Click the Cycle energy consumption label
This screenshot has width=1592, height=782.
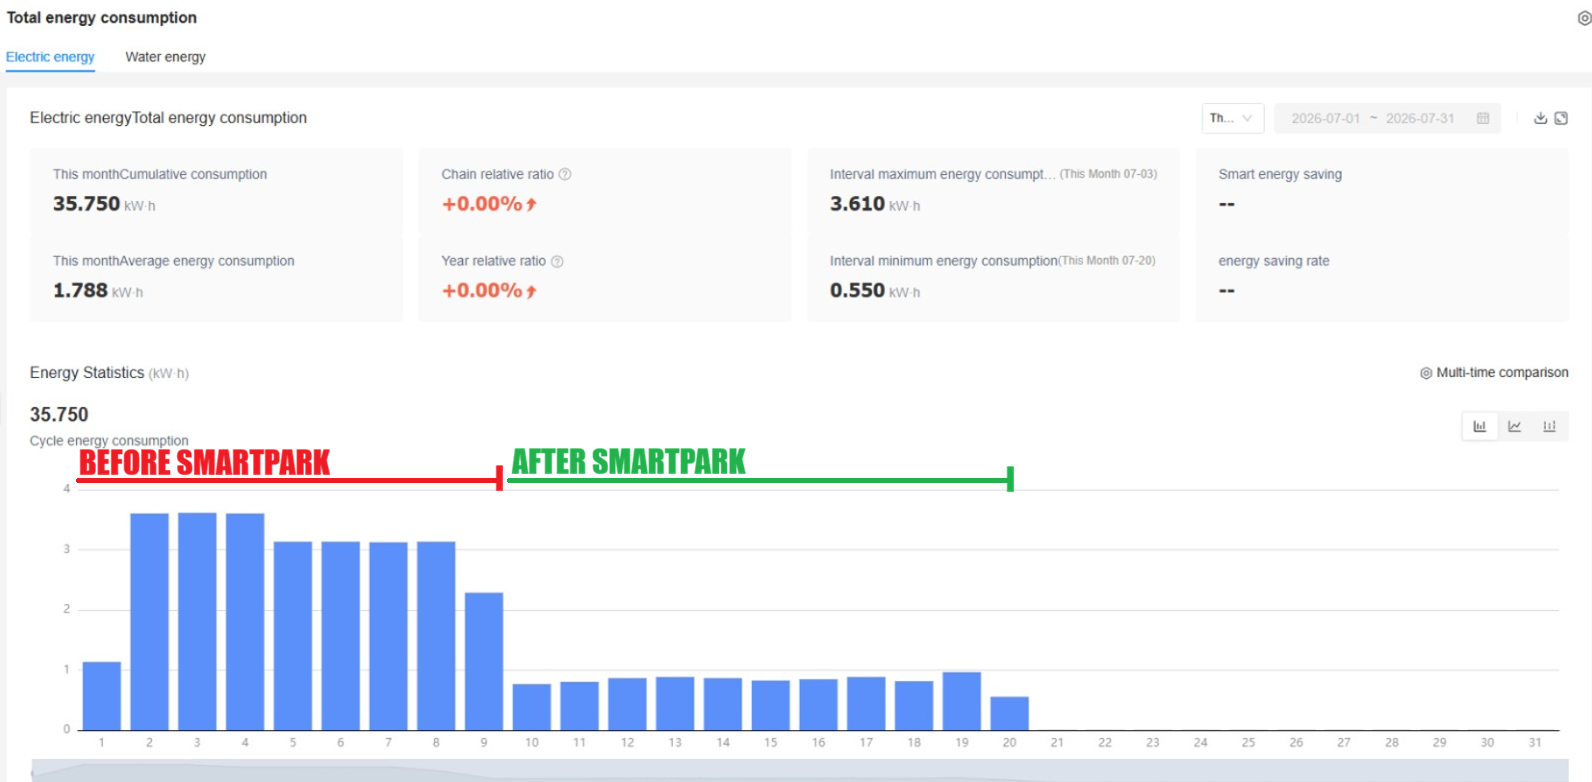109,441
